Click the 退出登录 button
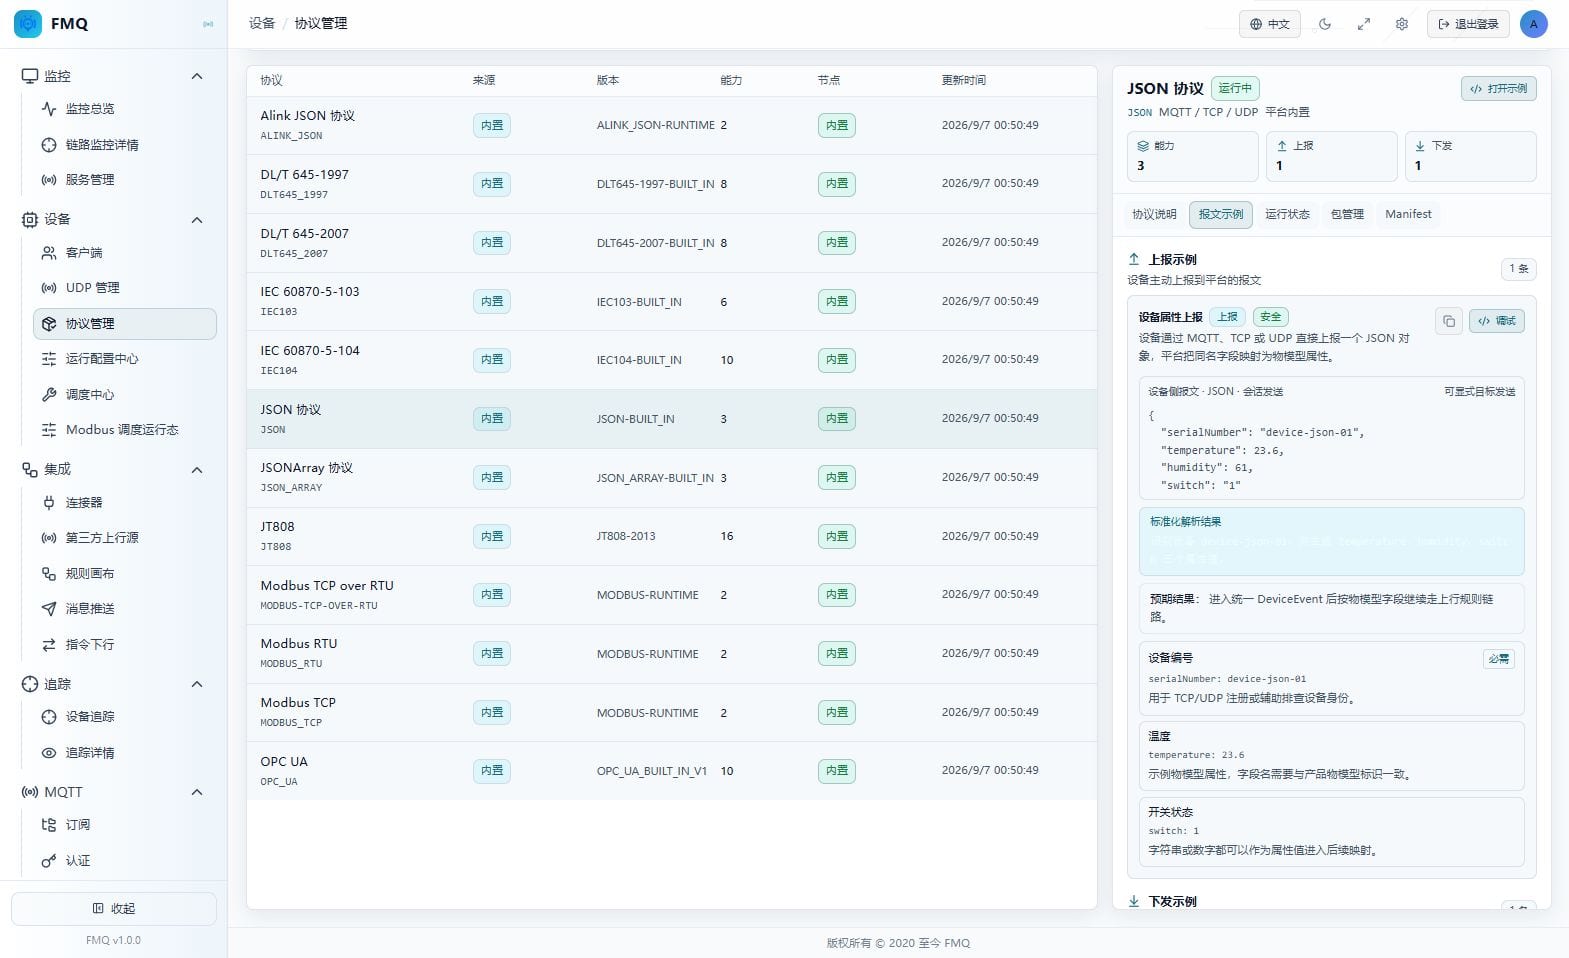 click(1468, 24)
